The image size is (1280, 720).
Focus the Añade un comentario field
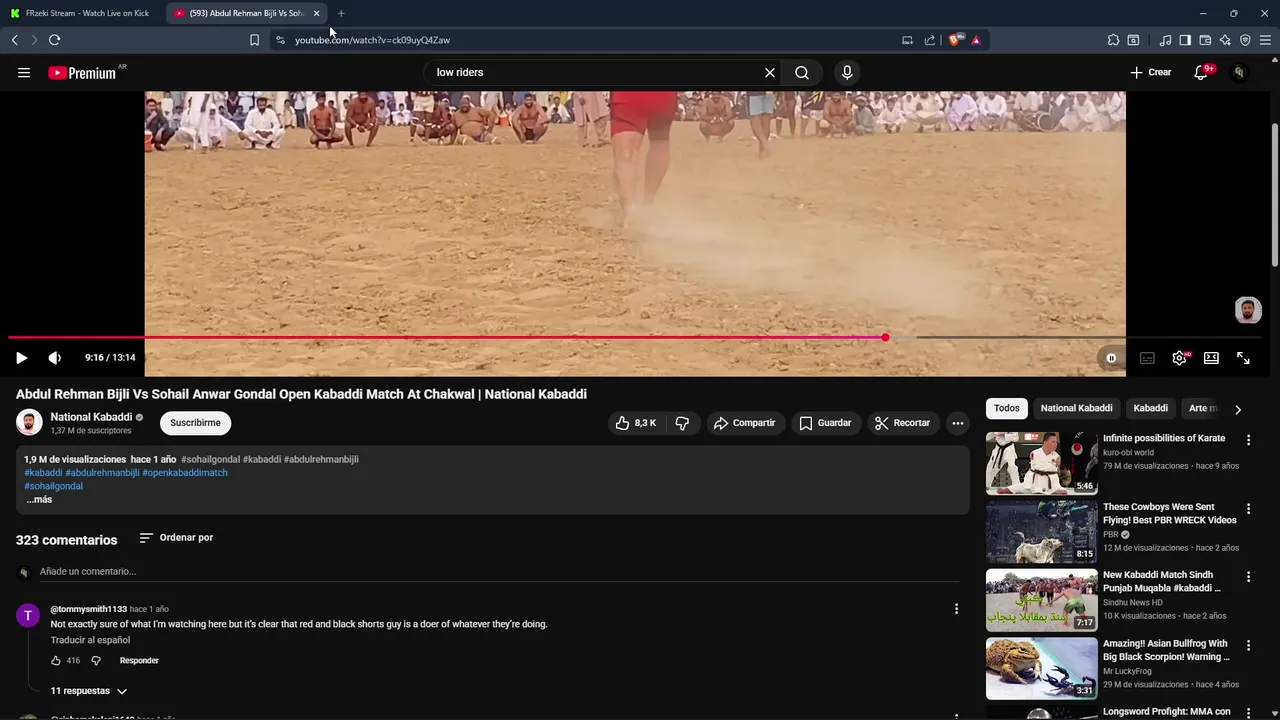pyautogui.click(x=499, y=572)
